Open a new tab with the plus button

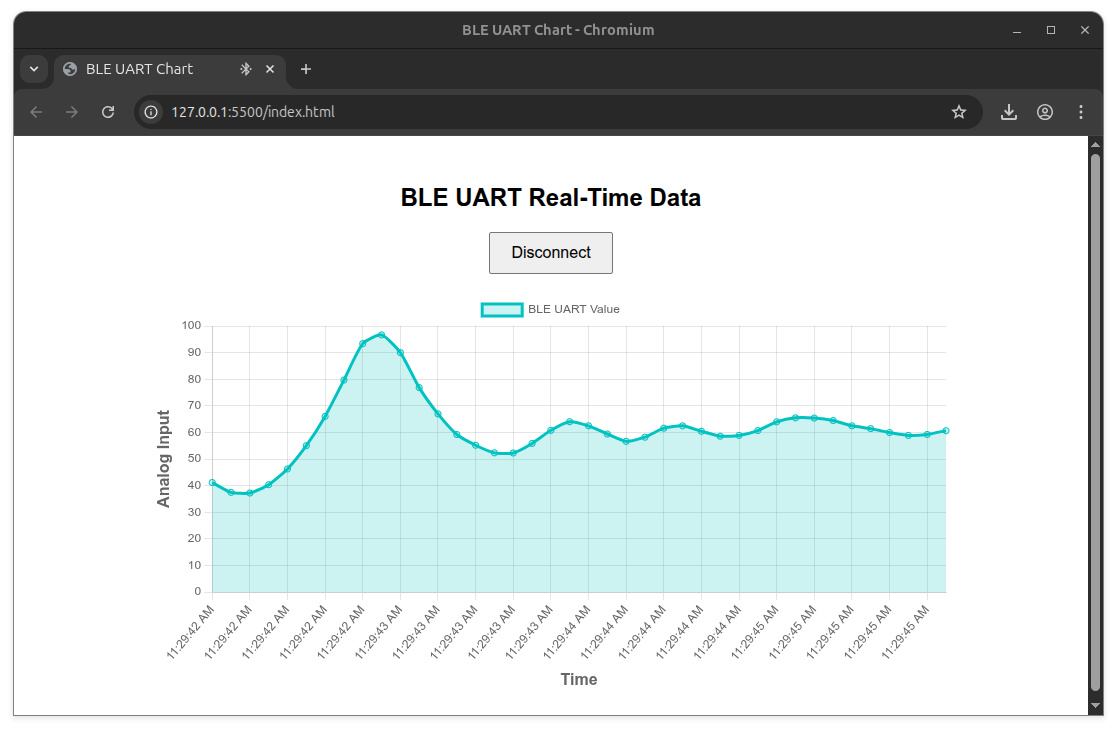[x=306, y=69]
